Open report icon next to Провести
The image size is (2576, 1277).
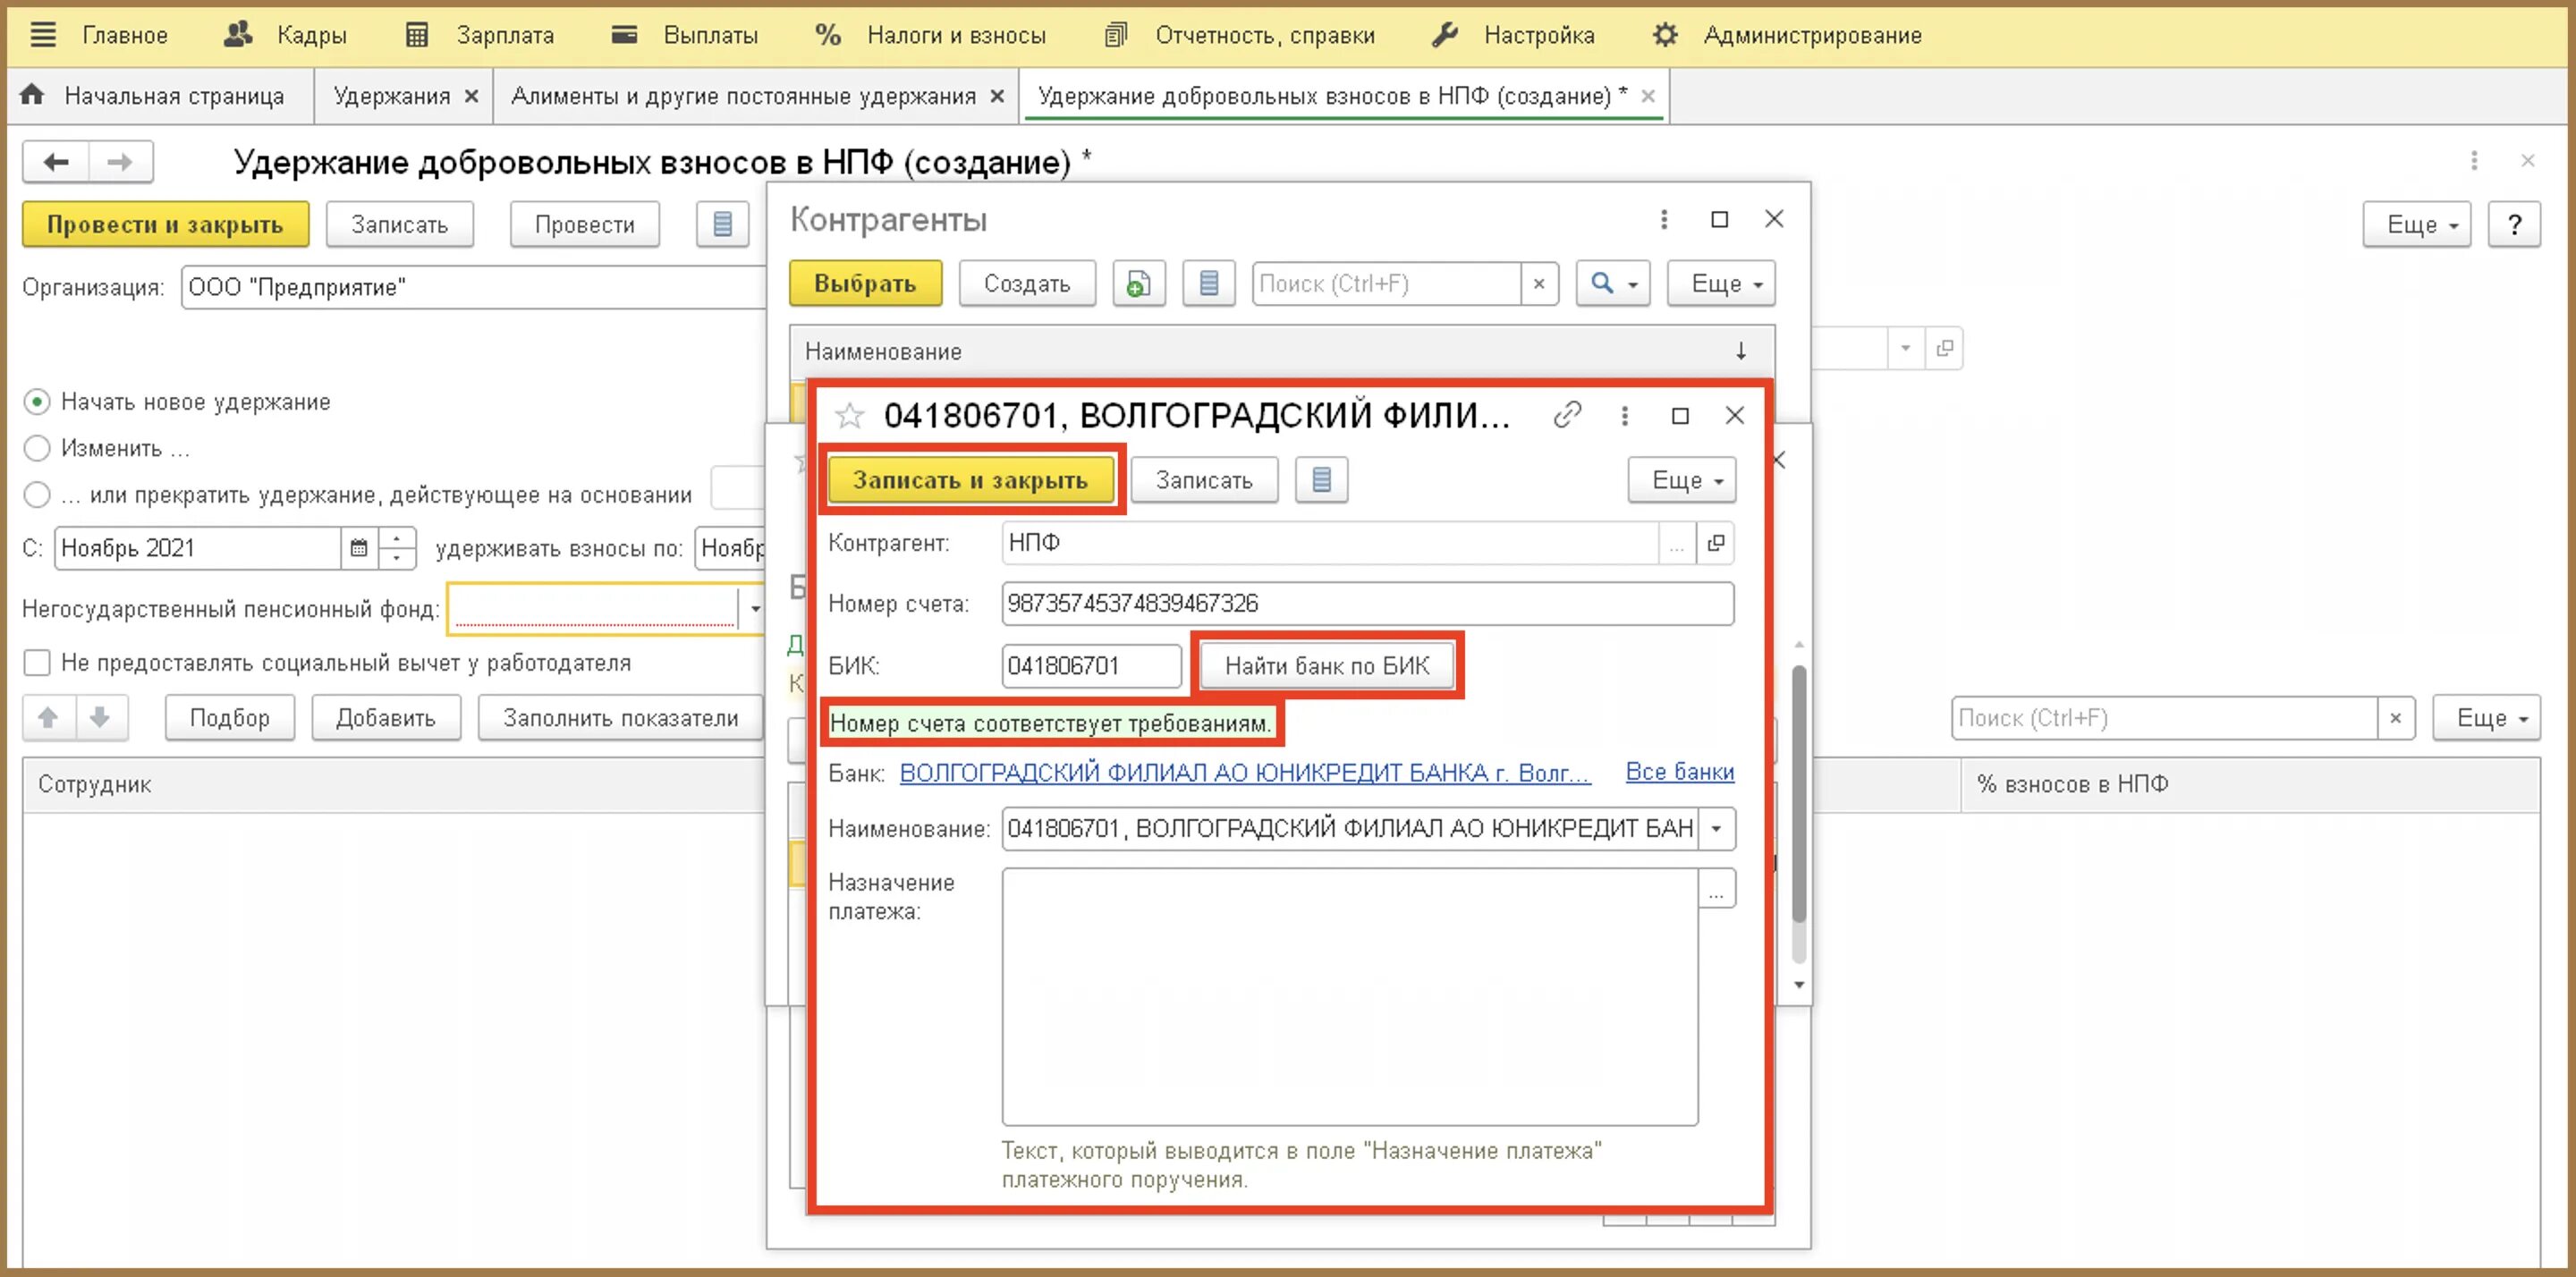(722, 225)
